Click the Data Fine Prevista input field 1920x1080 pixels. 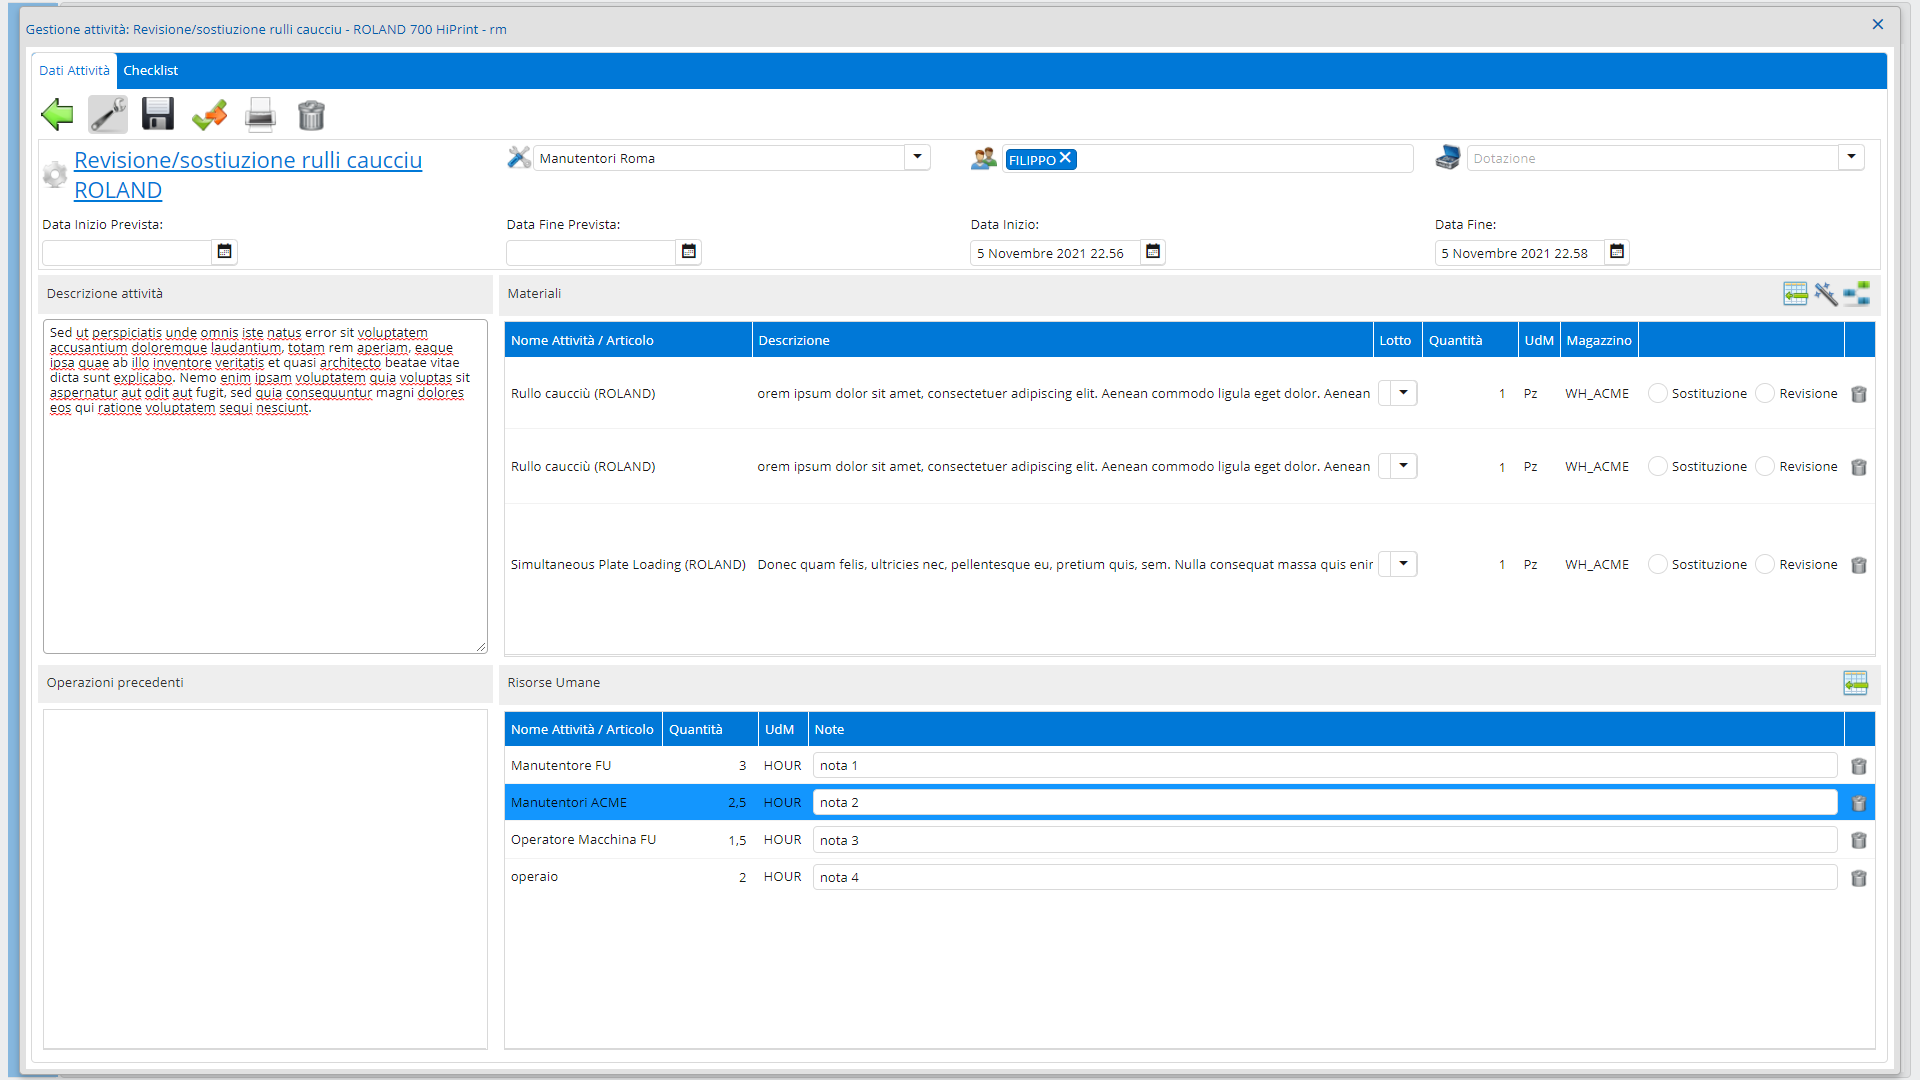coord(591,252)
